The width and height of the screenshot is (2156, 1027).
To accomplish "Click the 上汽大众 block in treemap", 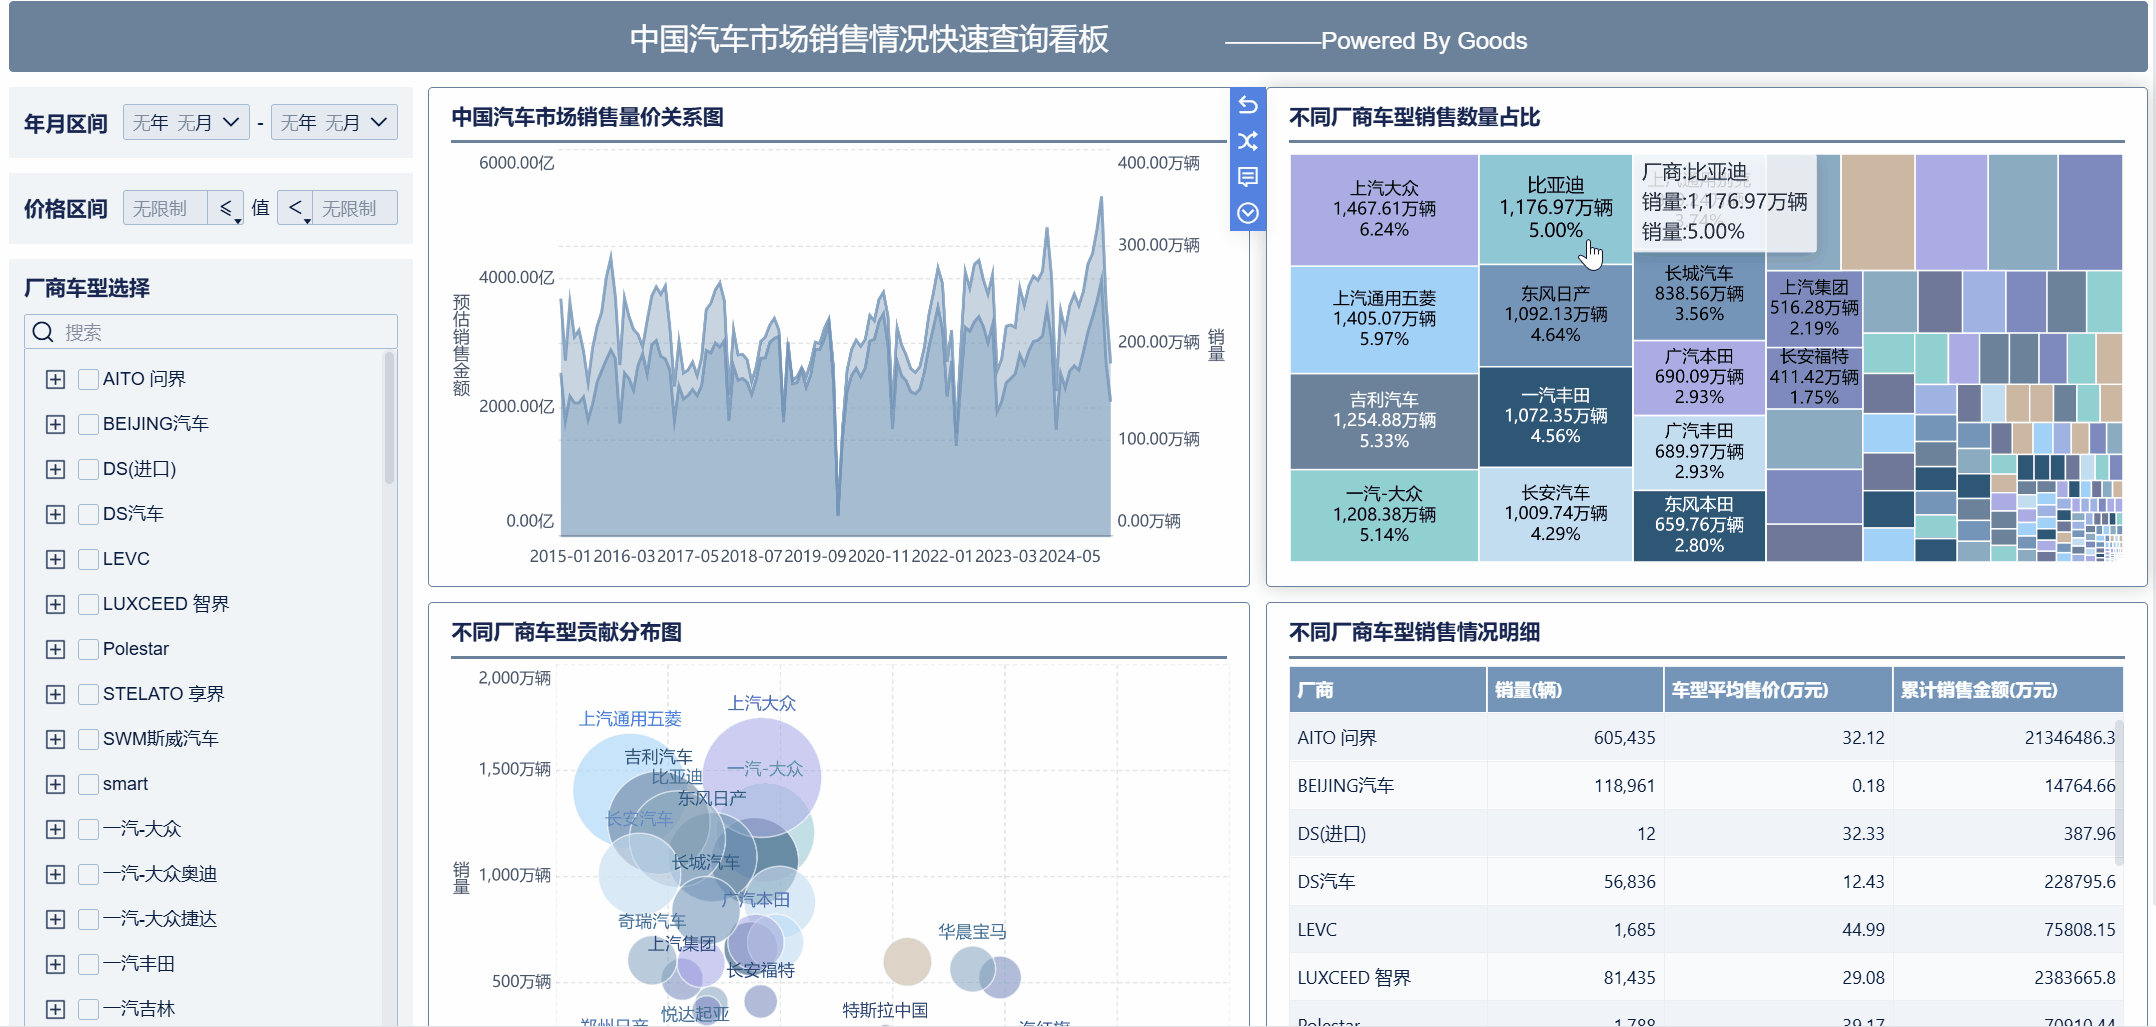I will (1383, 209).
